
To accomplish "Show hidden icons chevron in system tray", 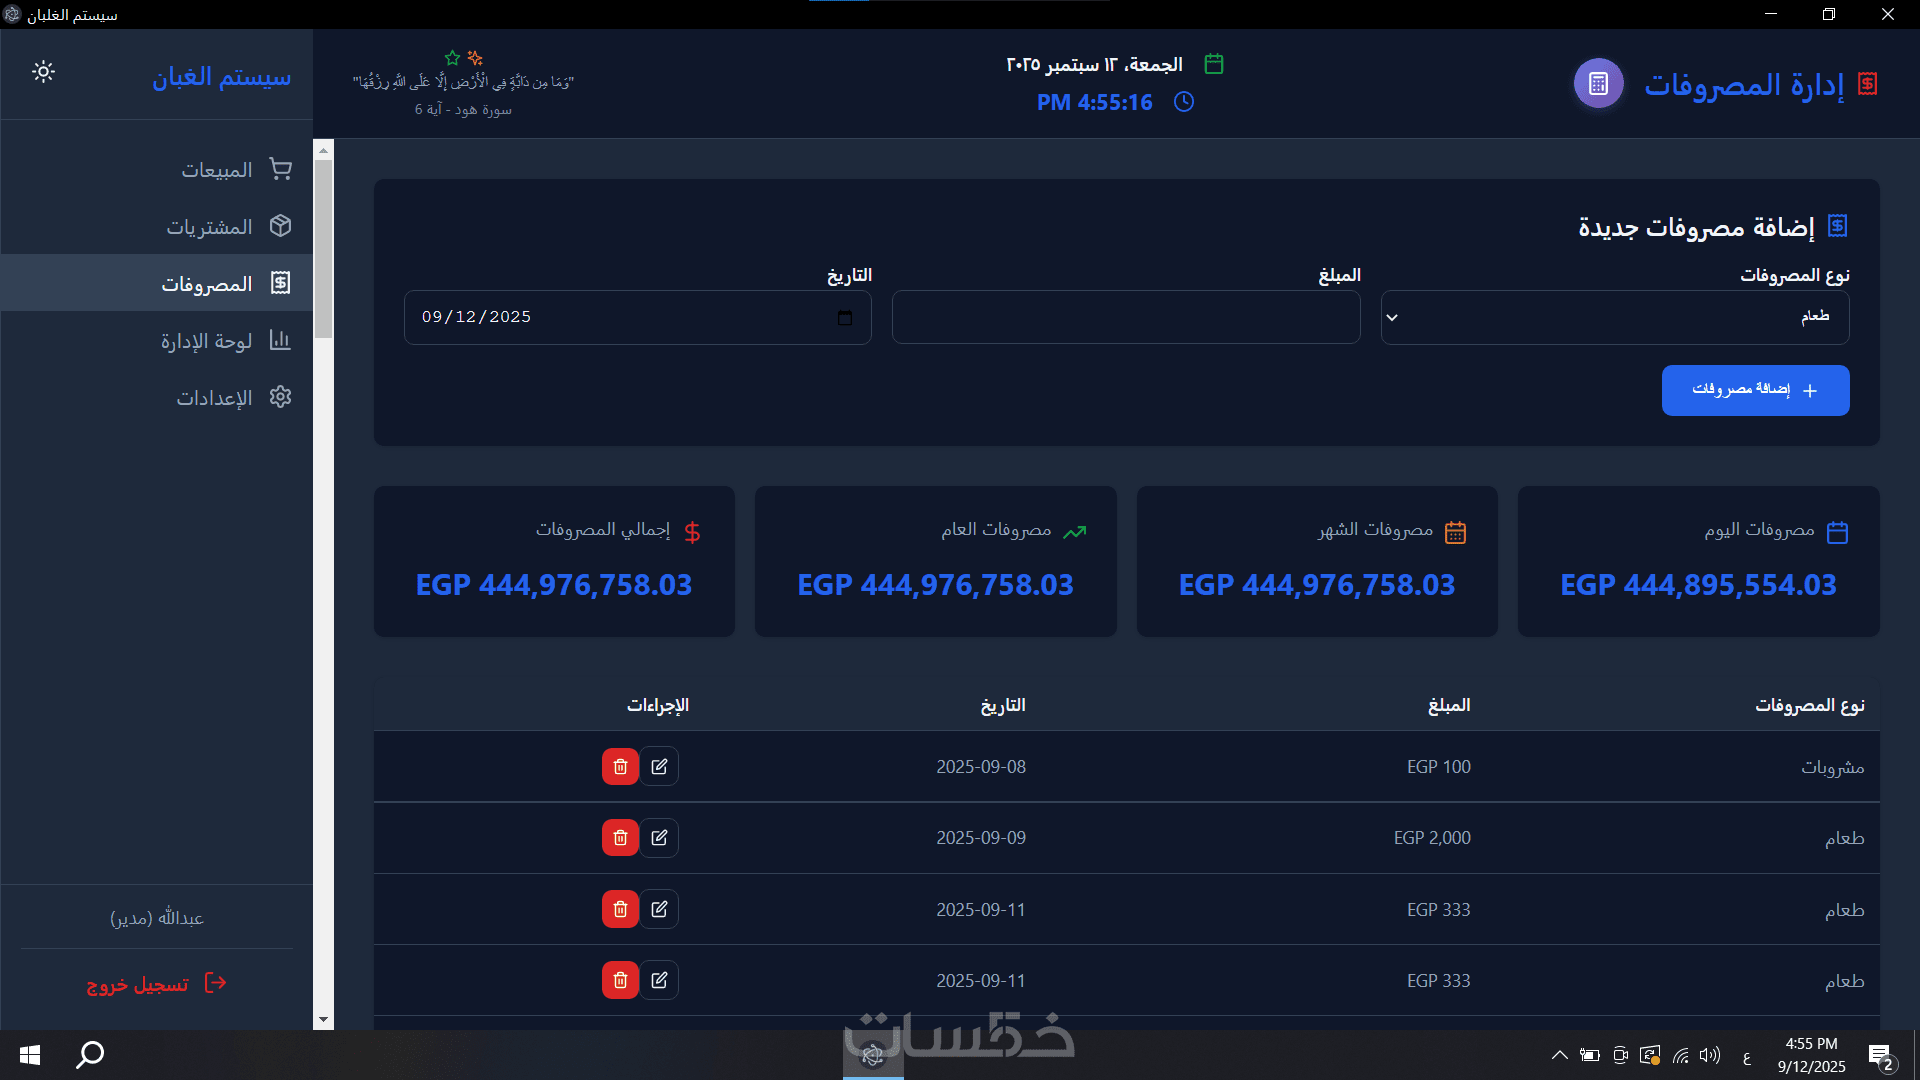I will pyautogui.click(x=1559, y=1055).
